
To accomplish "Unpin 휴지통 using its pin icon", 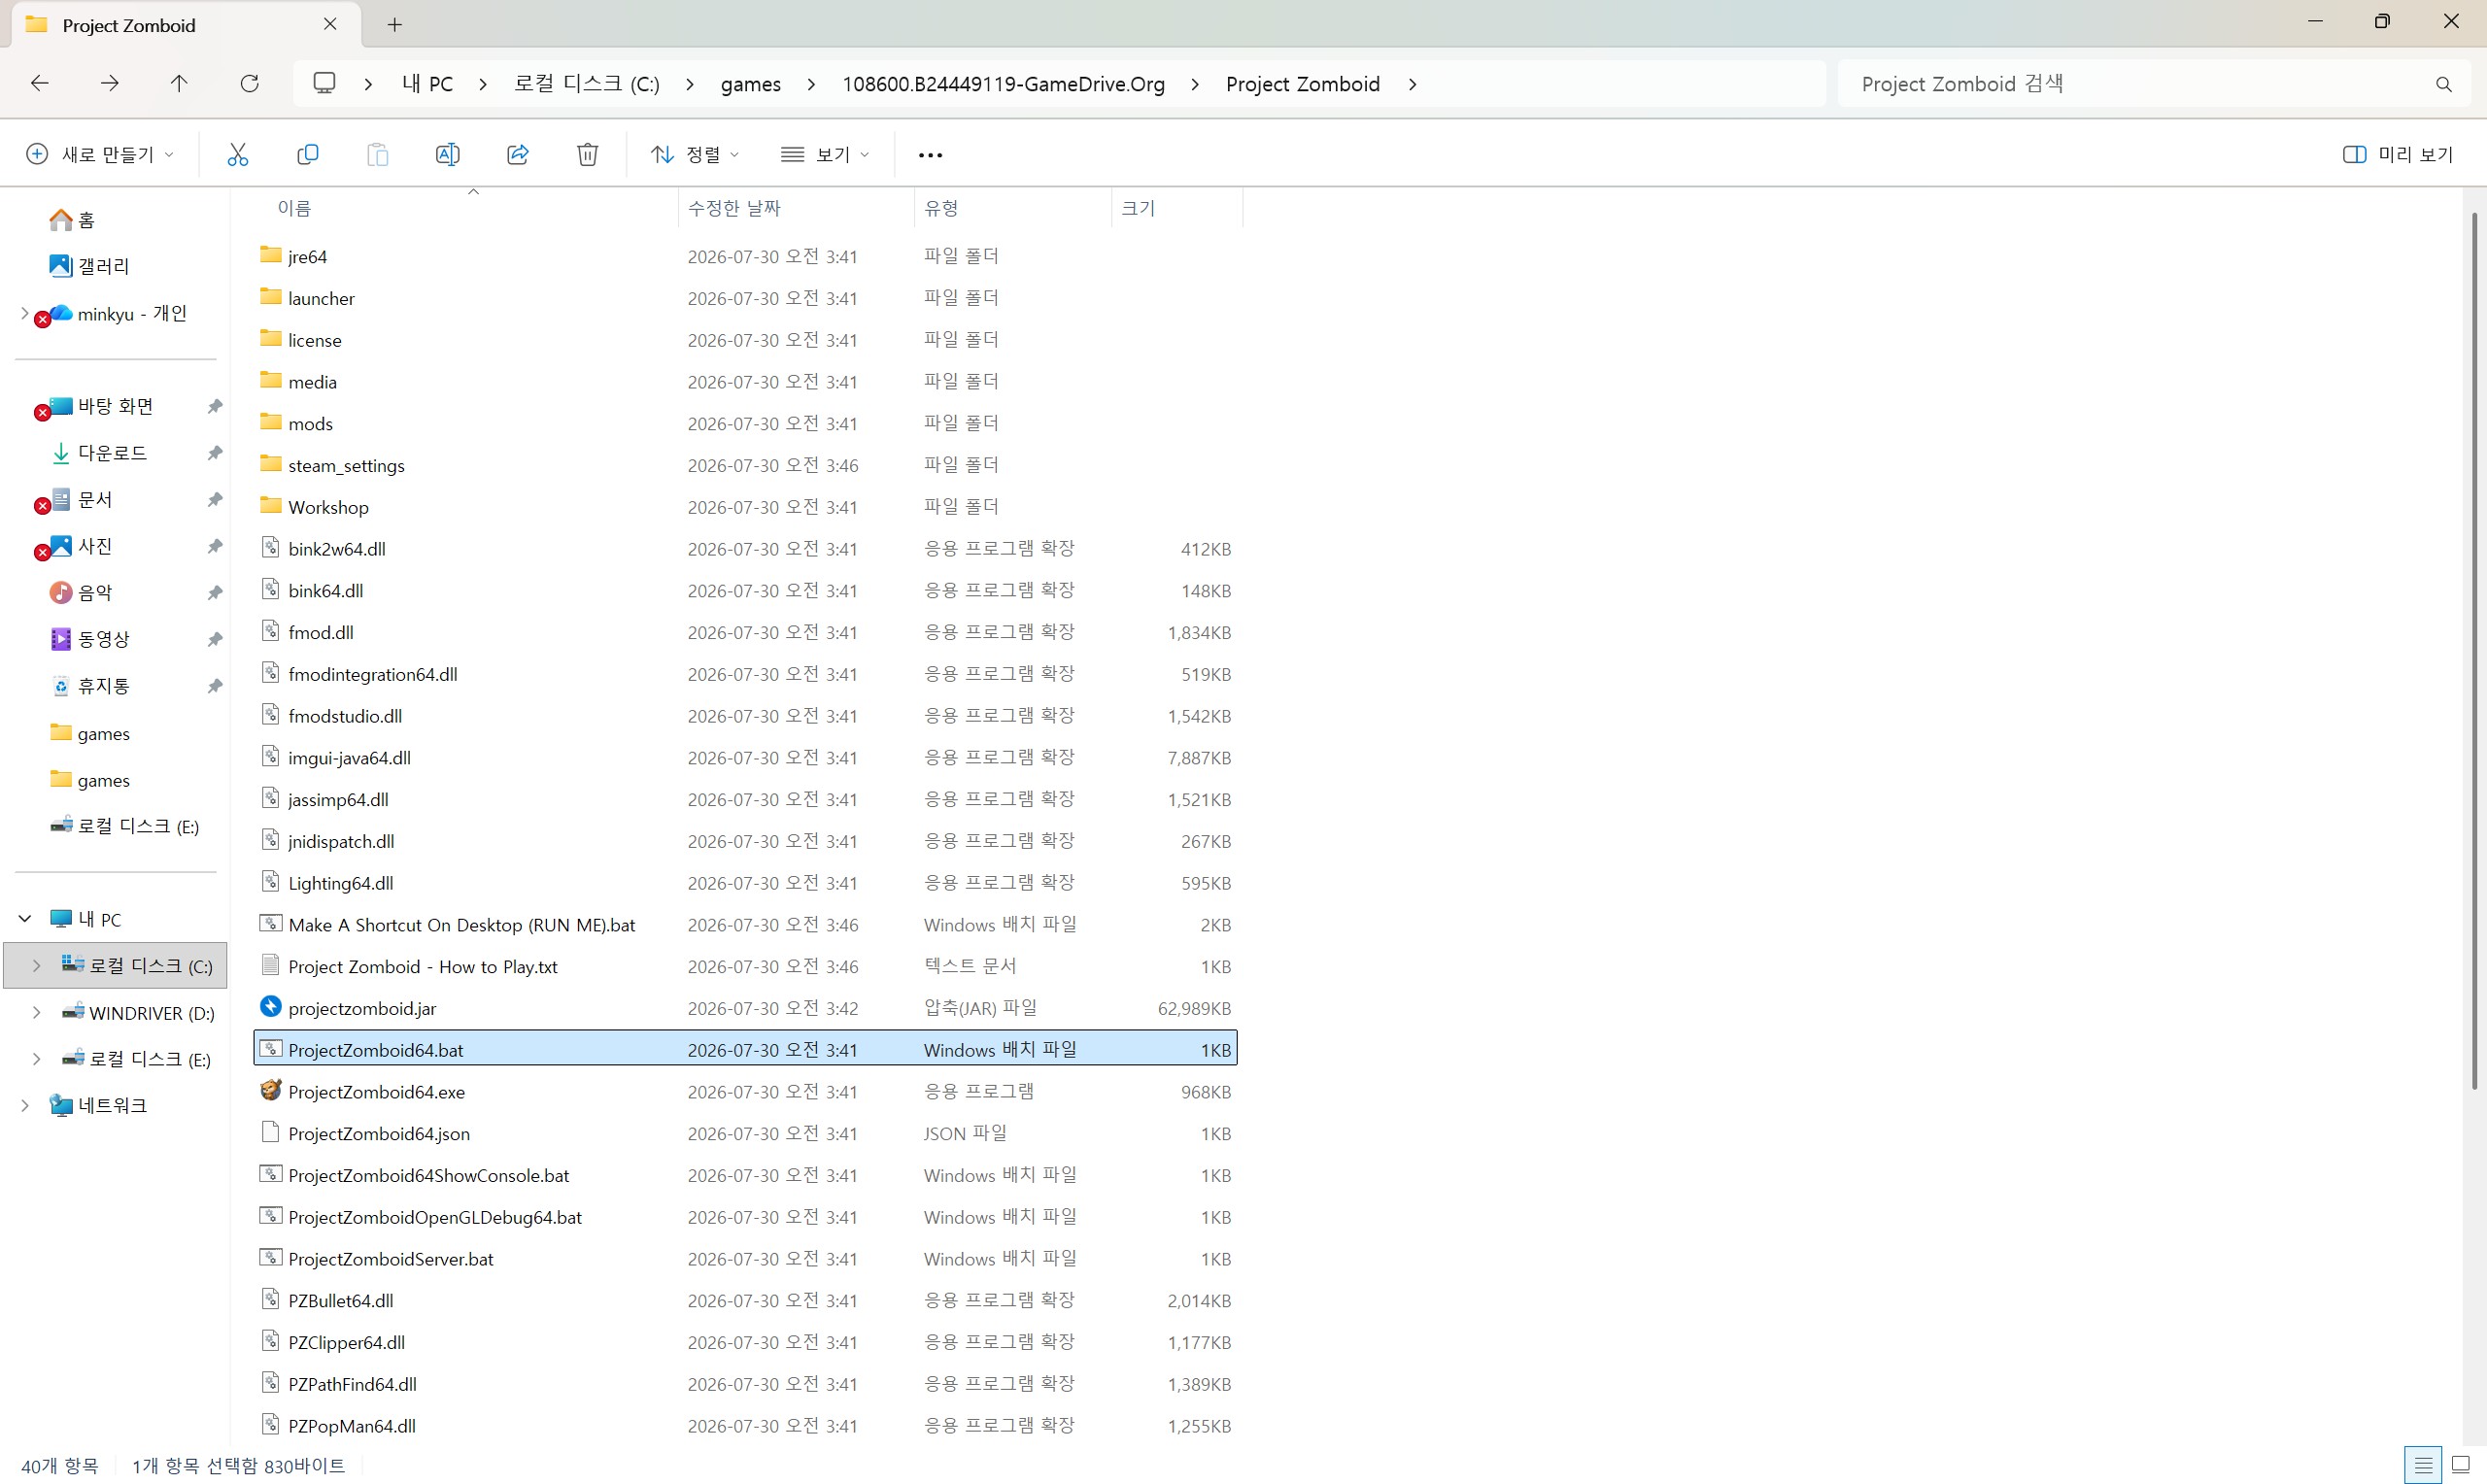I will 214,686.
